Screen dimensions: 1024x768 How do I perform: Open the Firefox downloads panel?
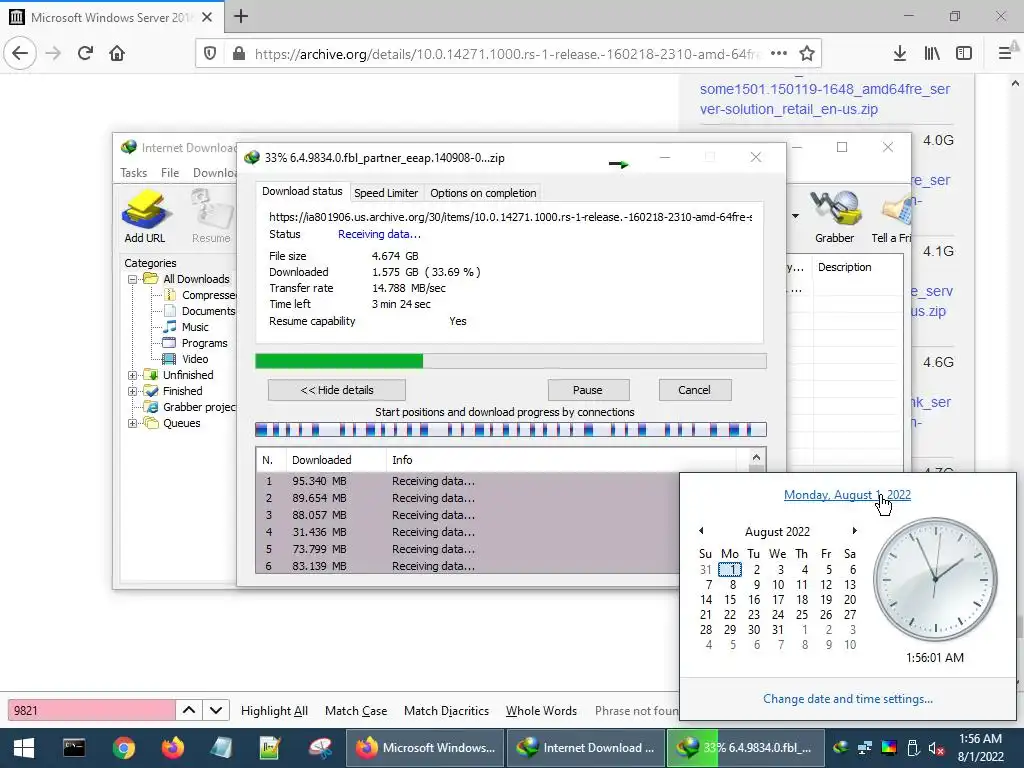click(899, 54)
